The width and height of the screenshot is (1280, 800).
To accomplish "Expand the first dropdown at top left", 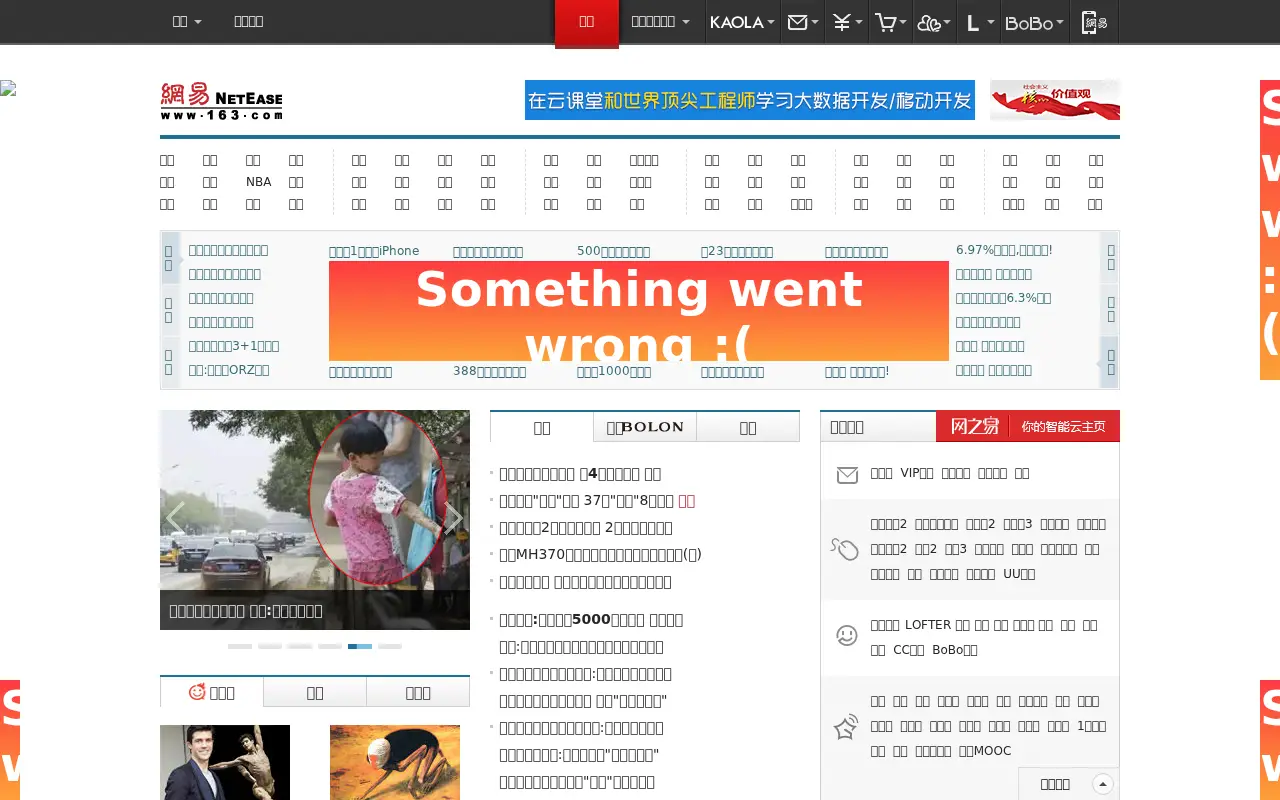I will click(x=187, y=21).
